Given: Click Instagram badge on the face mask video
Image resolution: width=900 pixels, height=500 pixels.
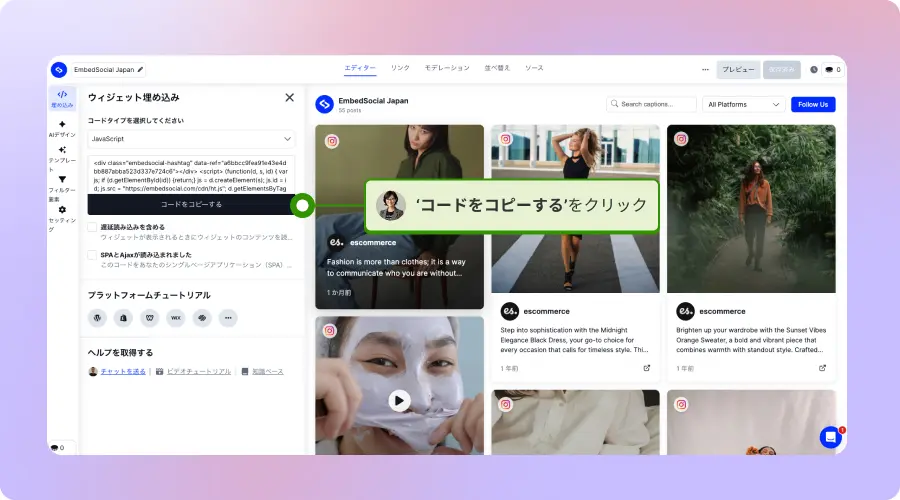Looking at the screenshot, I should pos(329,331).
